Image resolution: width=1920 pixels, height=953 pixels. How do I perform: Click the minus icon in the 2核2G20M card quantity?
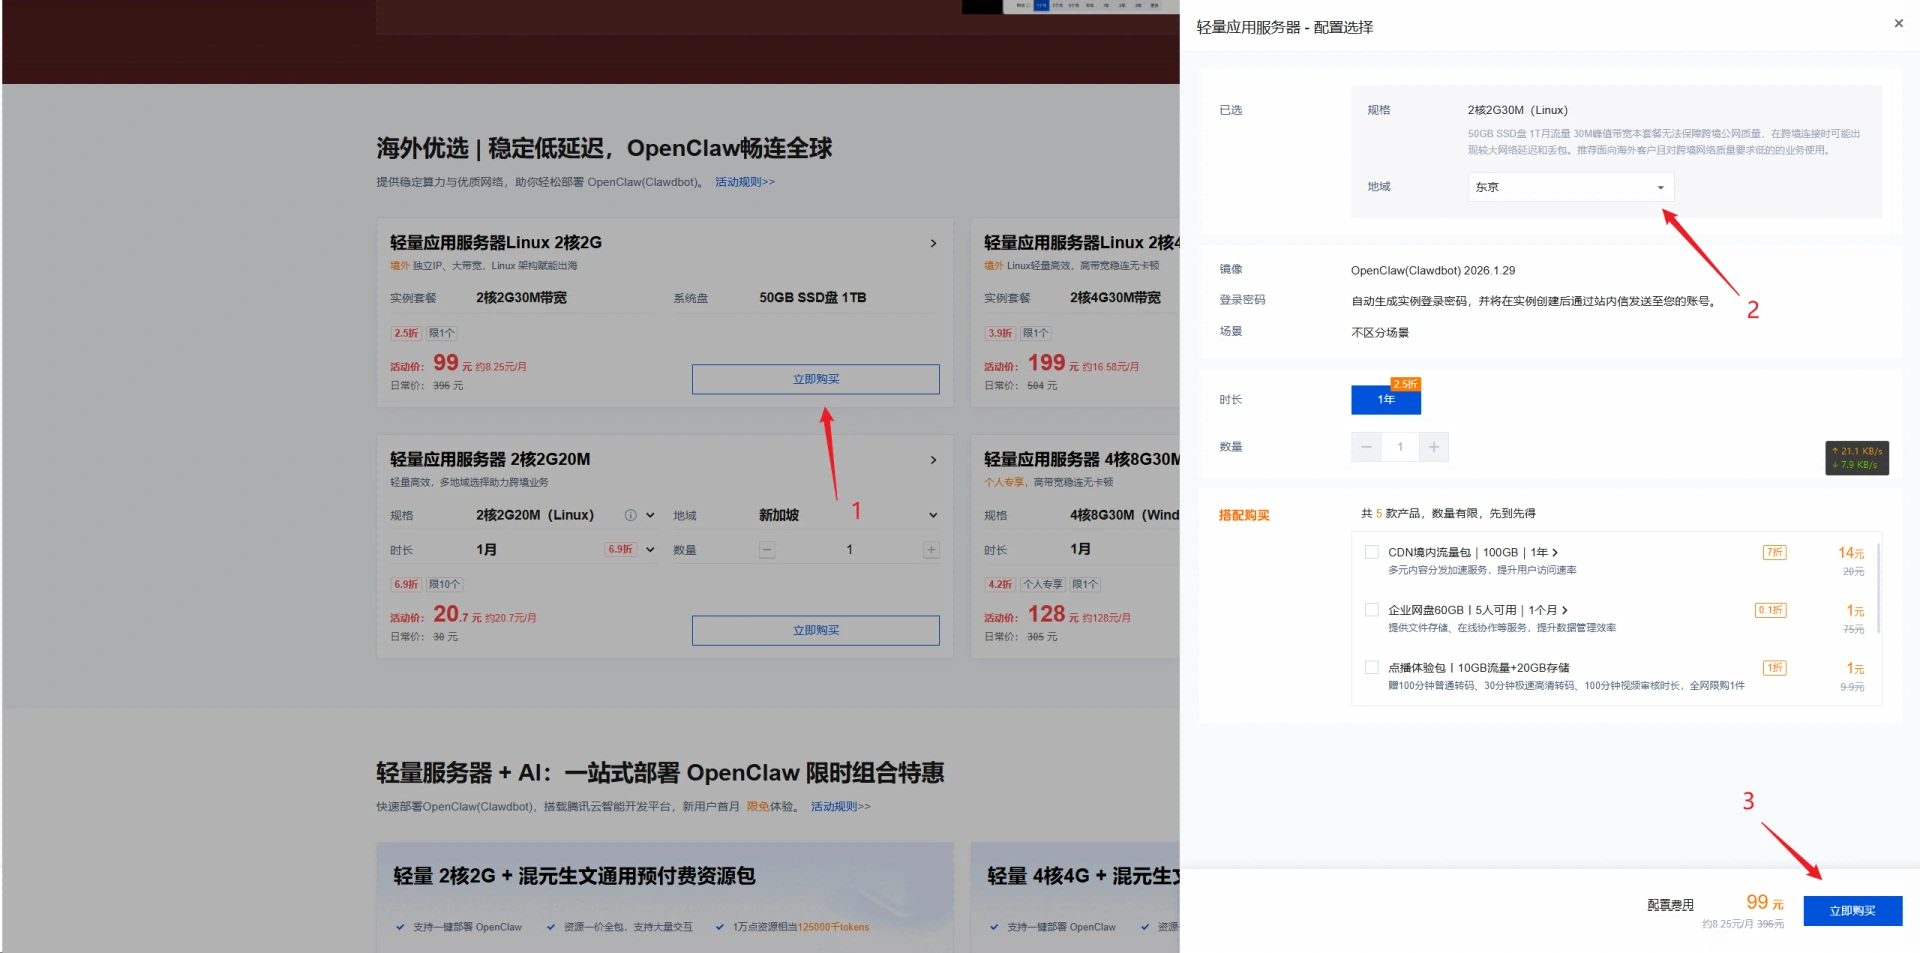[x=767, y=550]
